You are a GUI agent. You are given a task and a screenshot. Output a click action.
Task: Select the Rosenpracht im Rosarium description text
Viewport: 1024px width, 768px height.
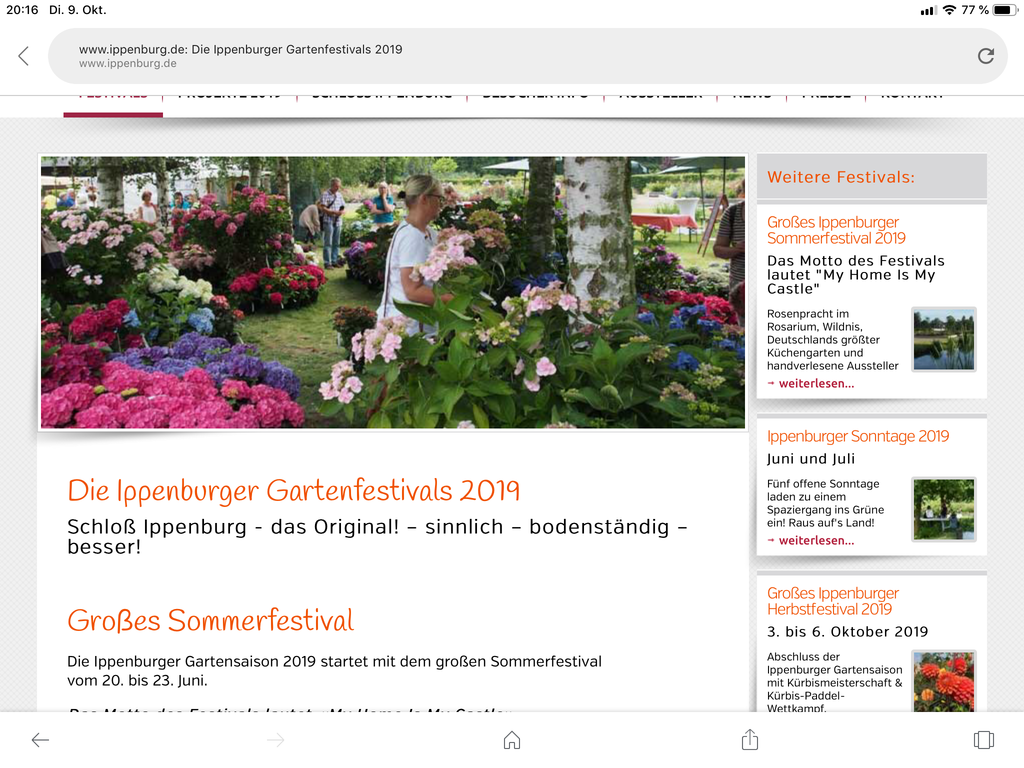coord(833,340)
